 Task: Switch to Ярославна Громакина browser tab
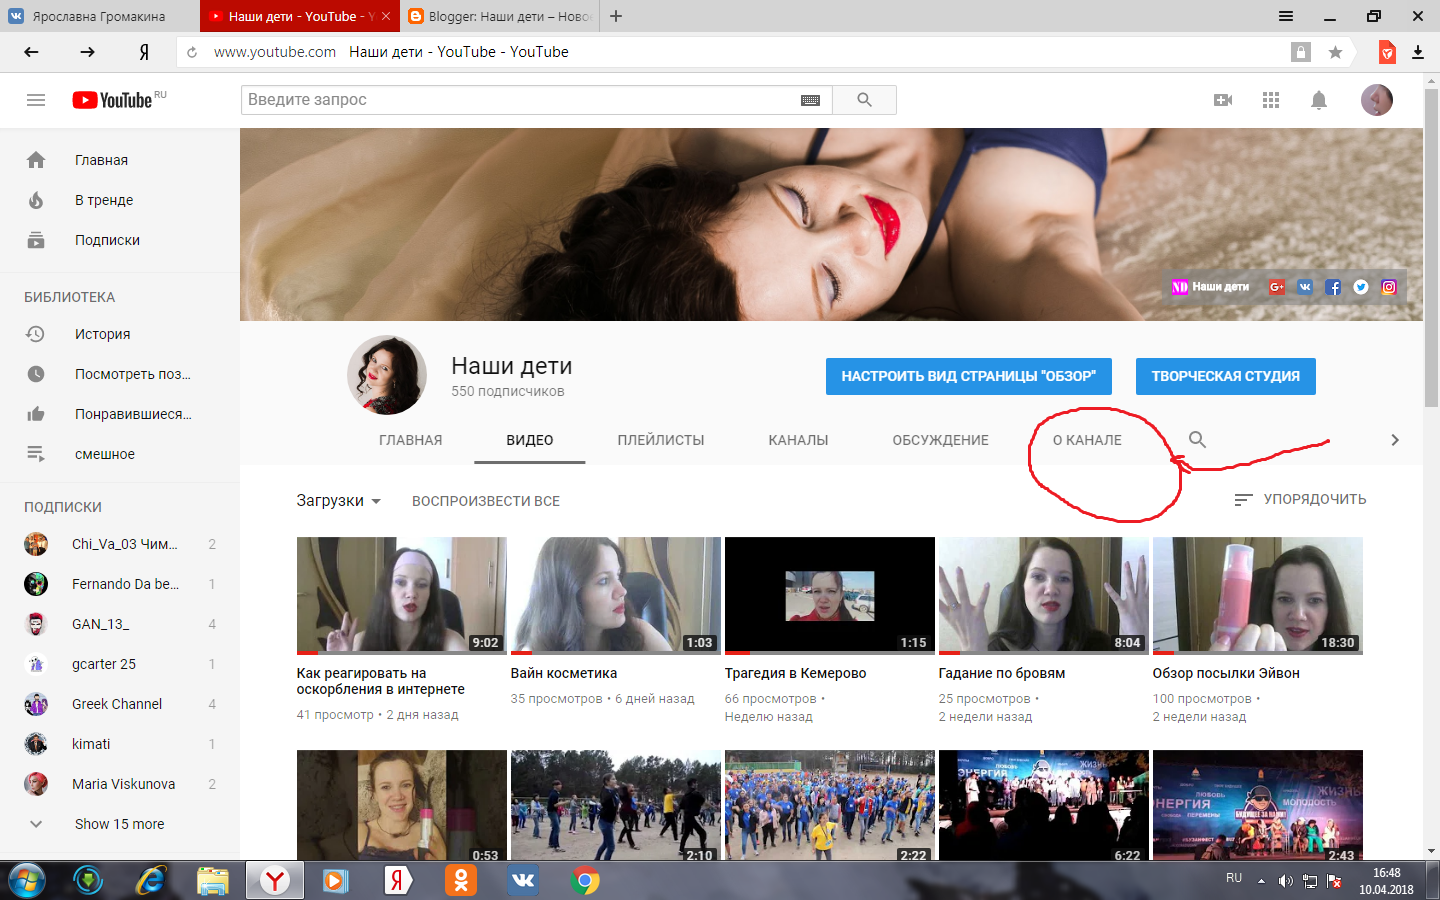pos(98,16)
